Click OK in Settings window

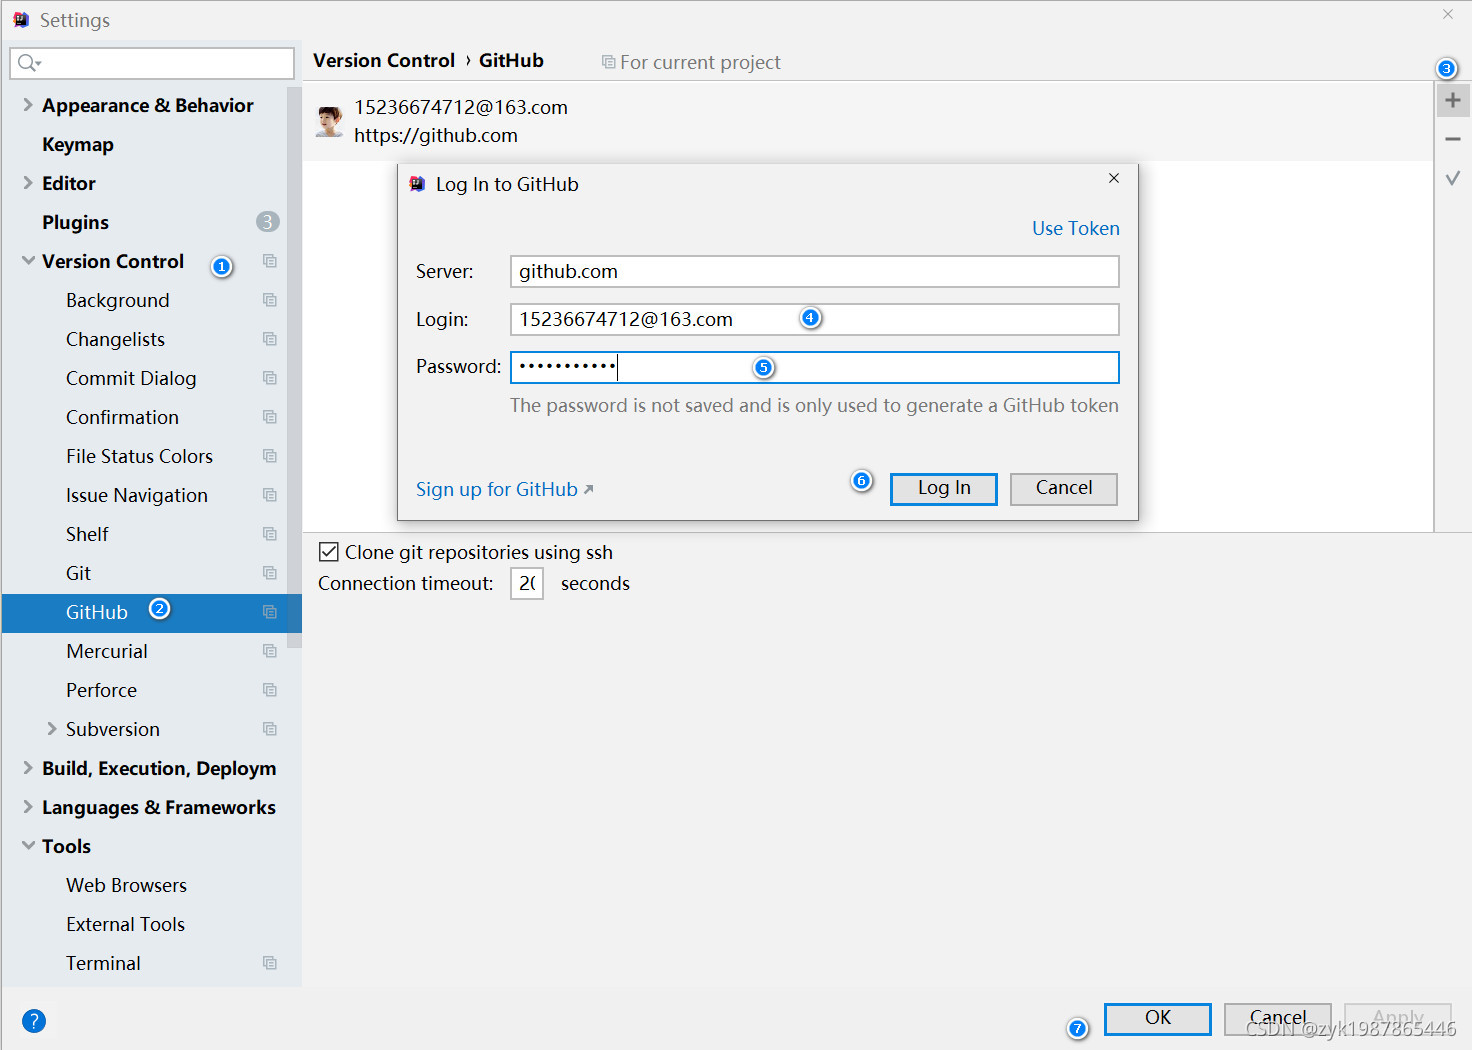pyautogui.click(x=1158, y=1018)
